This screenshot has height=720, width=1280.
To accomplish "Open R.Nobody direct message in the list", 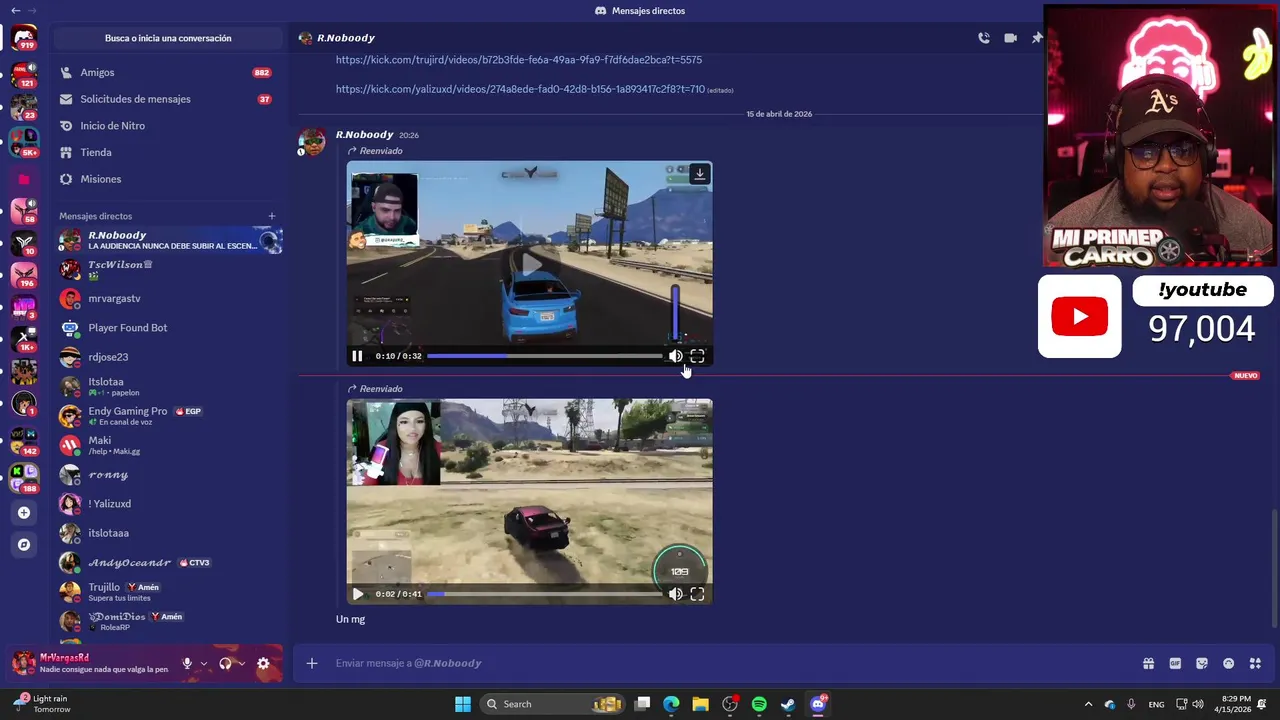I will click(x=168, y=240).
